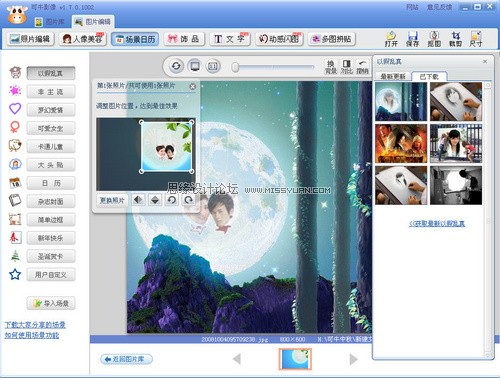This screenshot has width=500, height=378.
Task: Click the horizontal flip icon in photo panel
Action: tap(138, 200)
